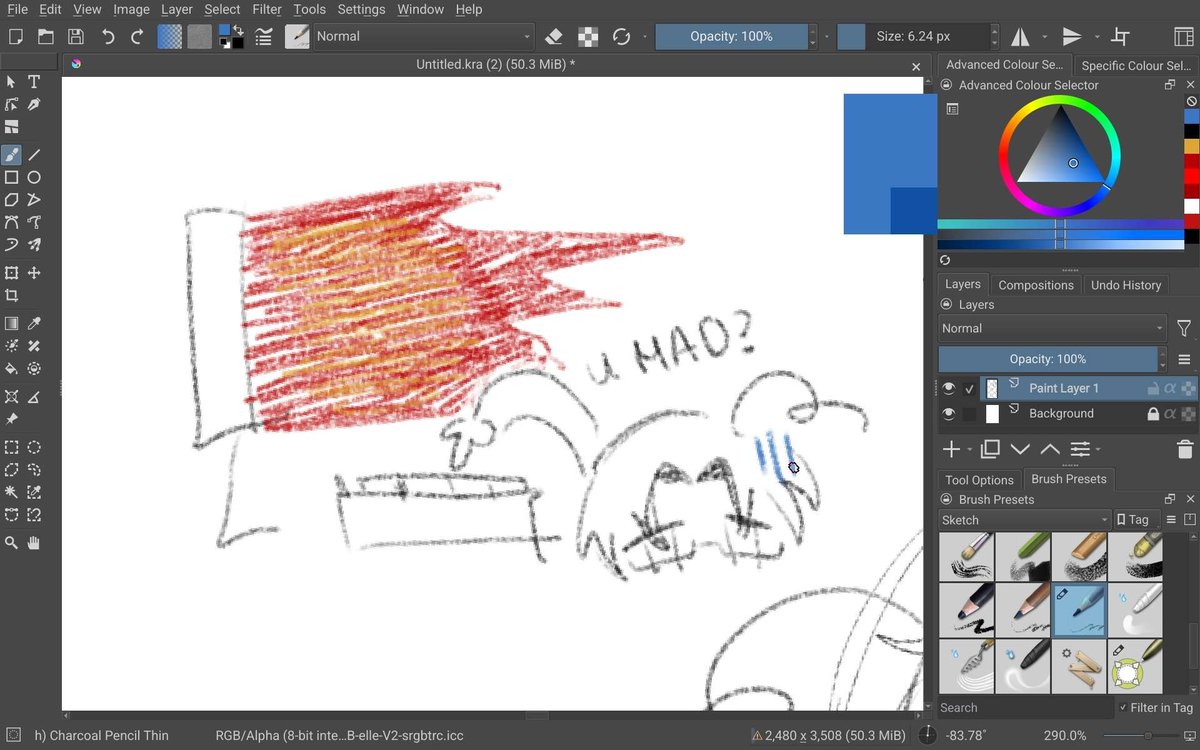Add a new layer with the plus icon
Image resolution: width=1200 pixels, height=750 pixels.
(x=951, y=450)
